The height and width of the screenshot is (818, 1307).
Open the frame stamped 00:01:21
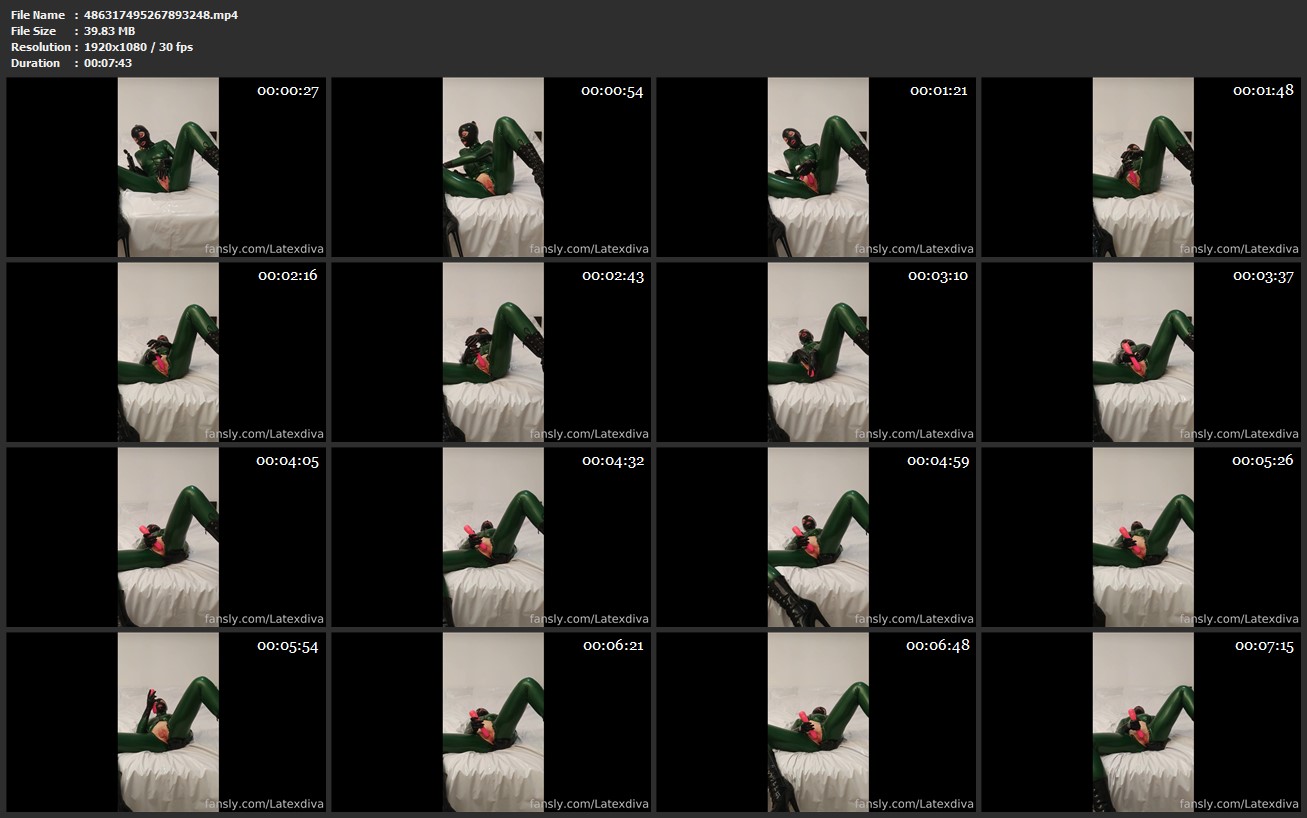(x=816, y=167)
